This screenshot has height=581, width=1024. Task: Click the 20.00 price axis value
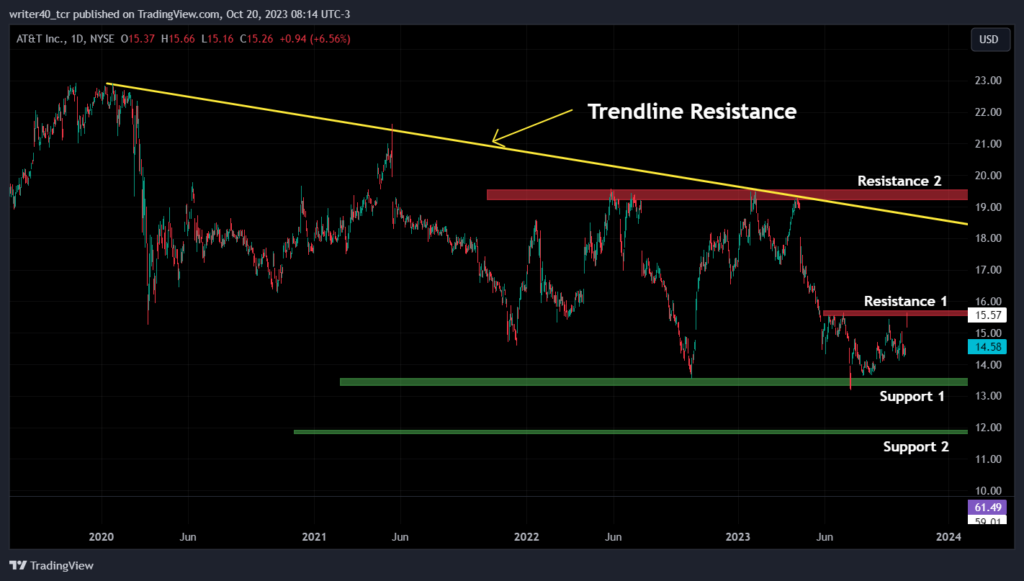(988, 176)
